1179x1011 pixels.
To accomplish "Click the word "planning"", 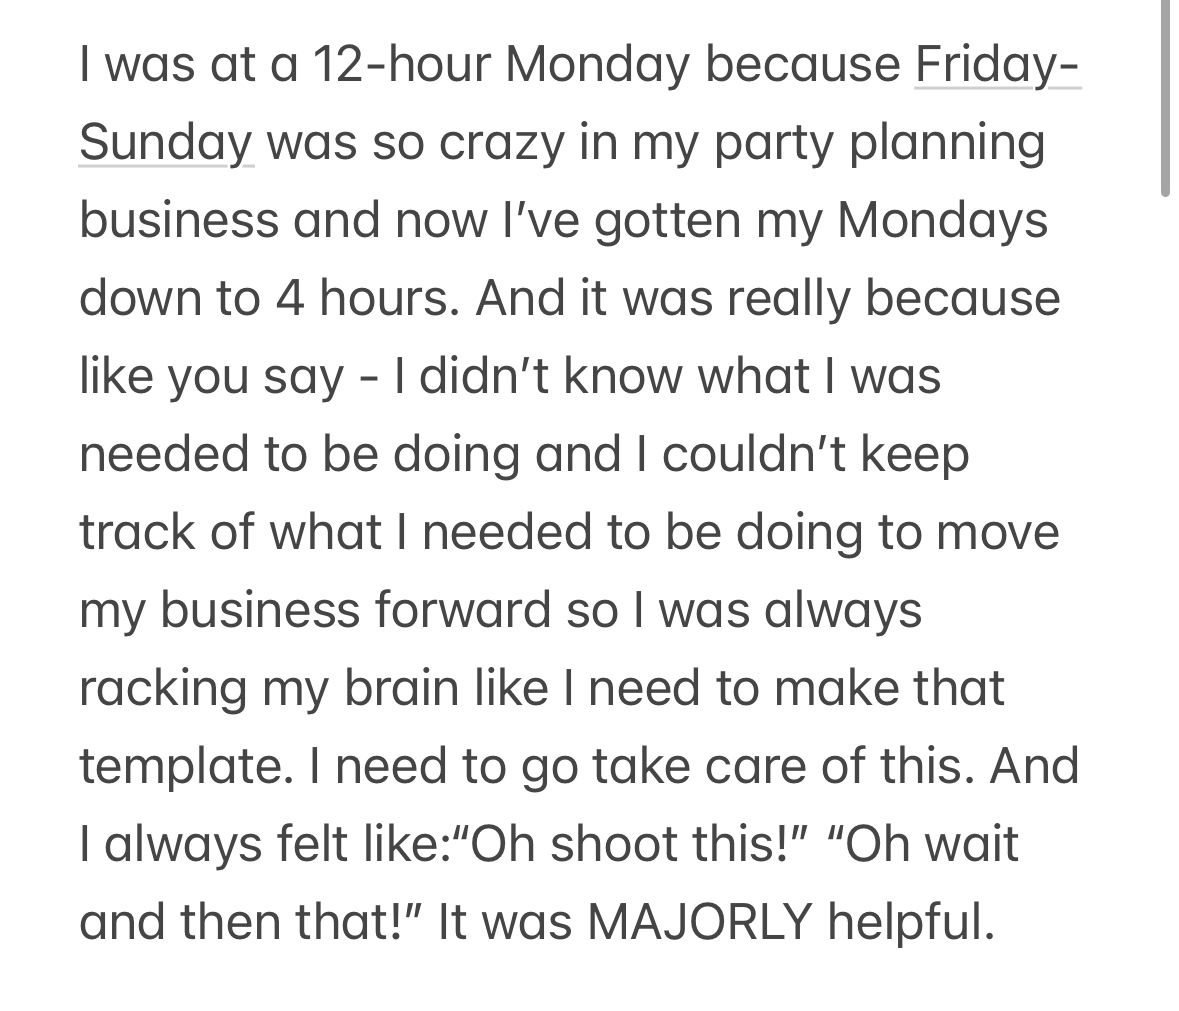I will [947, 143].
